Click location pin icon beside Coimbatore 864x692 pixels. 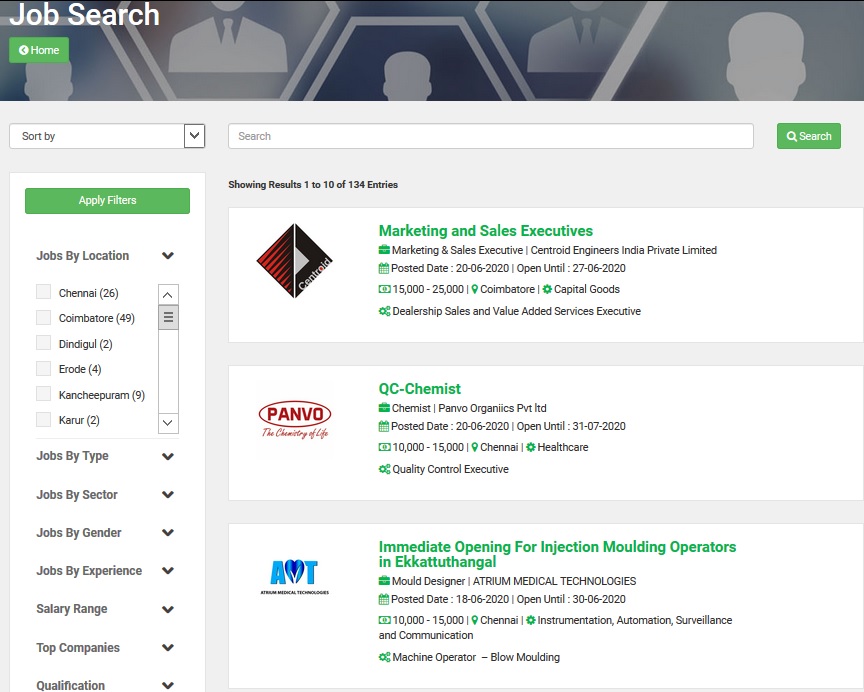pos(475,289)
